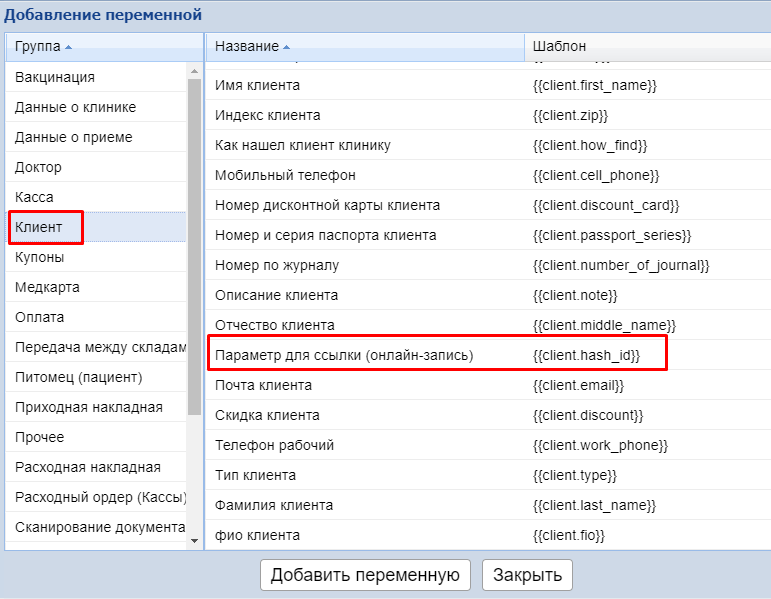771x599 pixels.
Task: Sort by the Название column header
Action: tap(246, 46)
